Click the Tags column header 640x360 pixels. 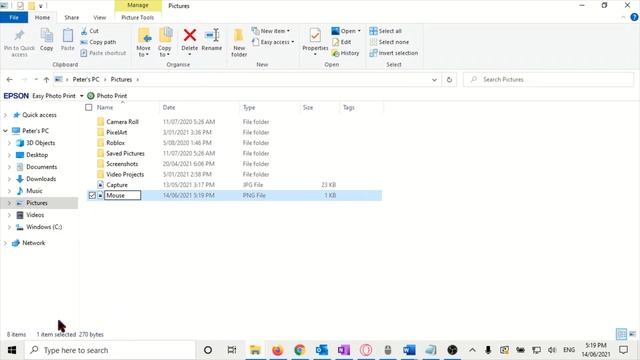(x=349, y=108)
